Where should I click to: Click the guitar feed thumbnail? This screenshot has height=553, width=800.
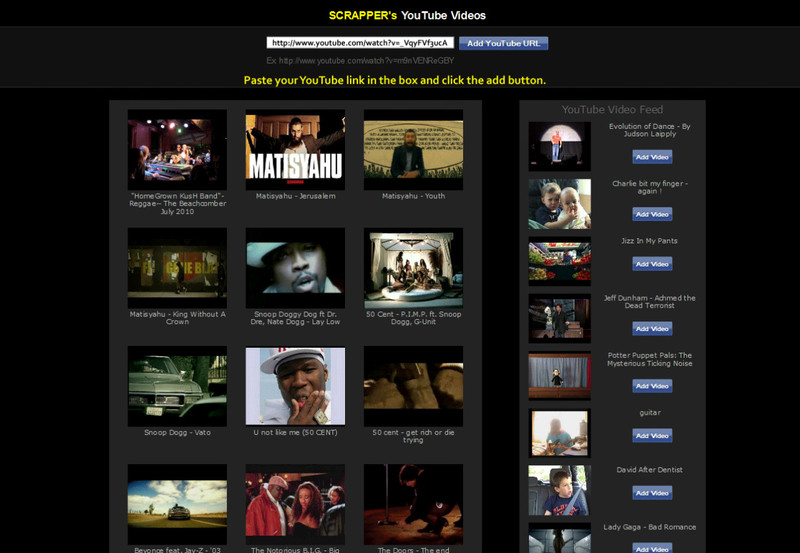click(x=560, y=433)
